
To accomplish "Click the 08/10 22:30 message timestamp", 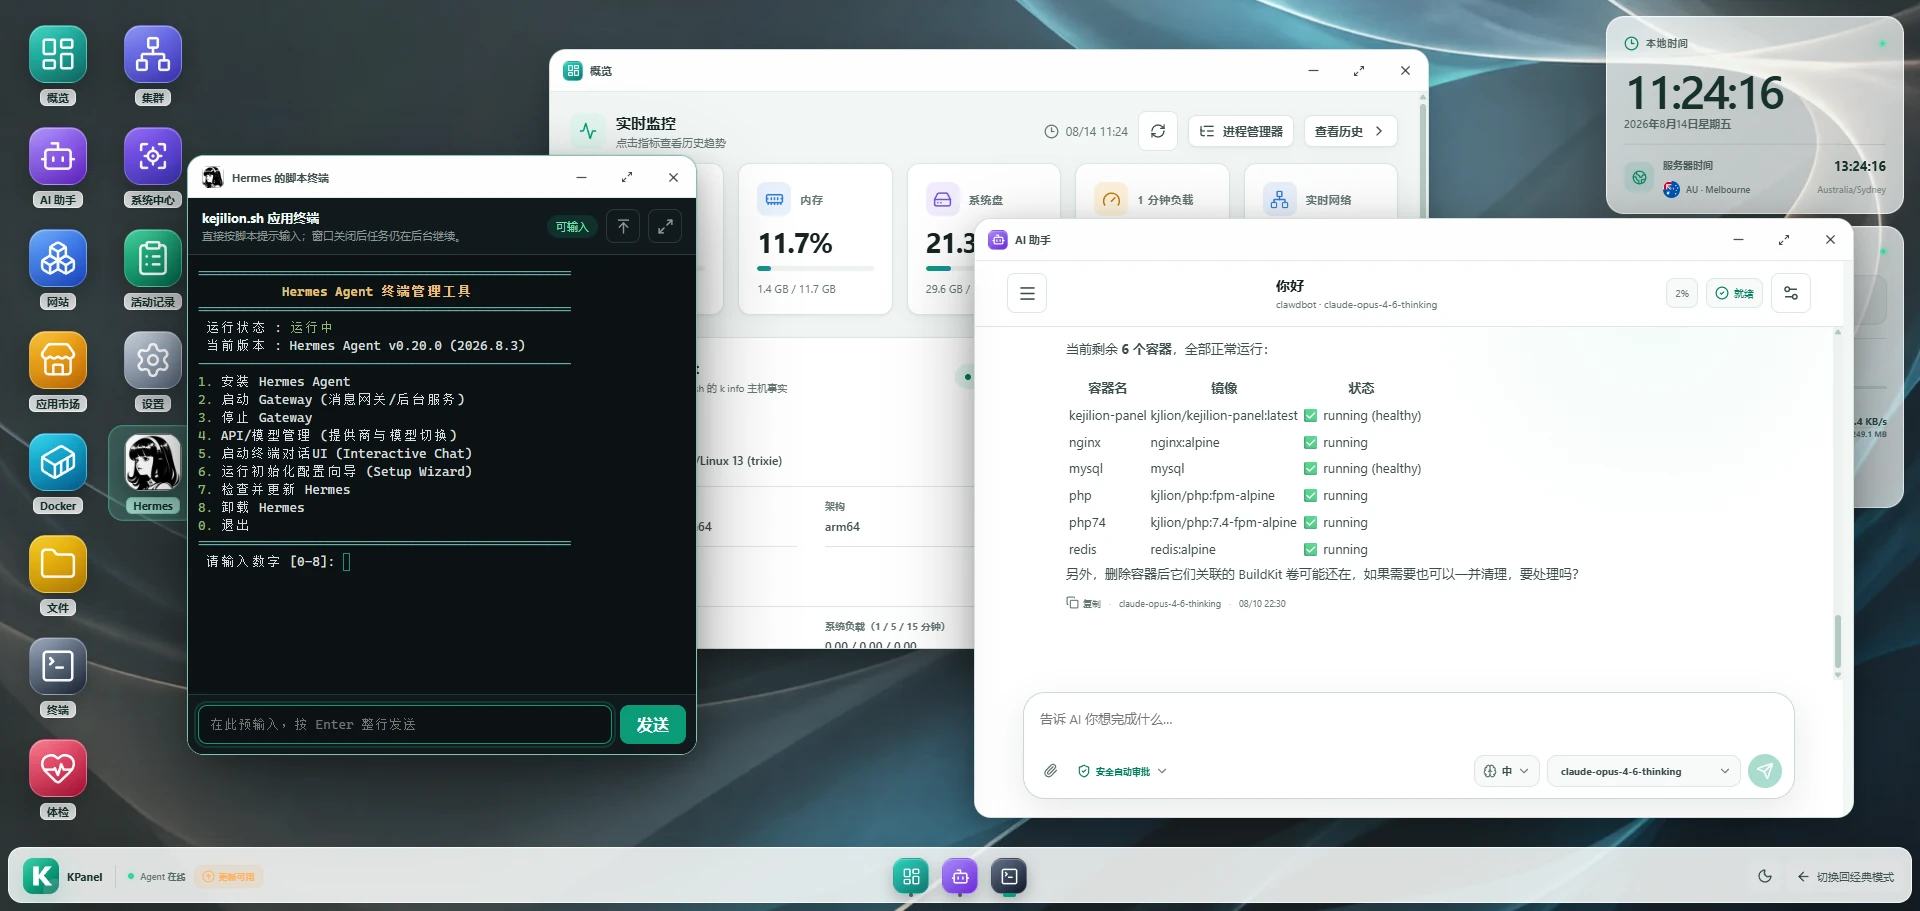I will click(1262, 604).
